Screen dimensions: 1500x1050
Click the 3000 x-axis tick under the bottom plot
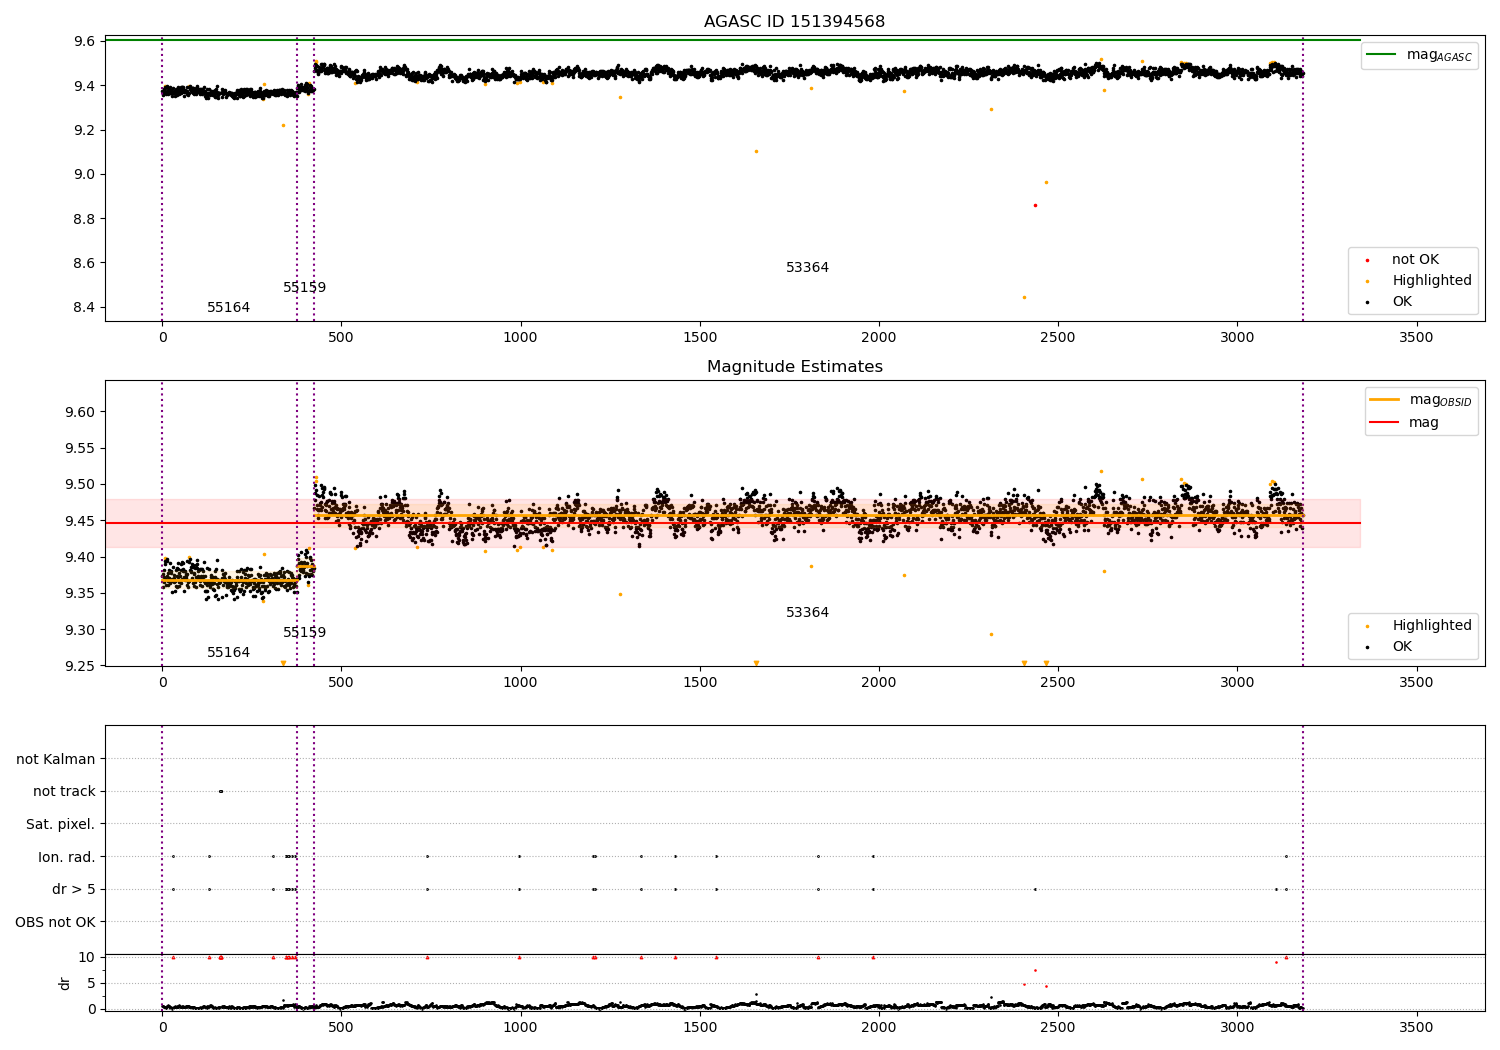1237,1028
